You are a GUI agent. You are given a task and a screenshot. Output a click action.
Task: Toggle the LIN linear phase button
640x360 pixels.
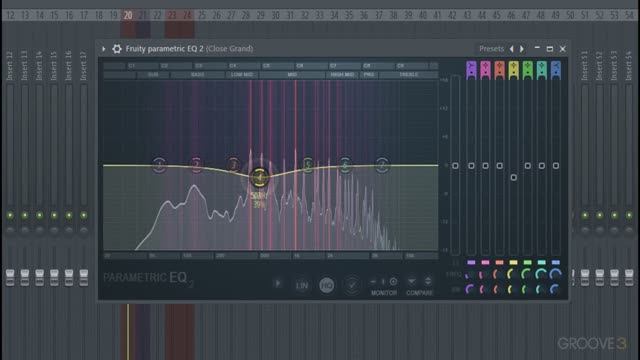click(x=302, y=285)
